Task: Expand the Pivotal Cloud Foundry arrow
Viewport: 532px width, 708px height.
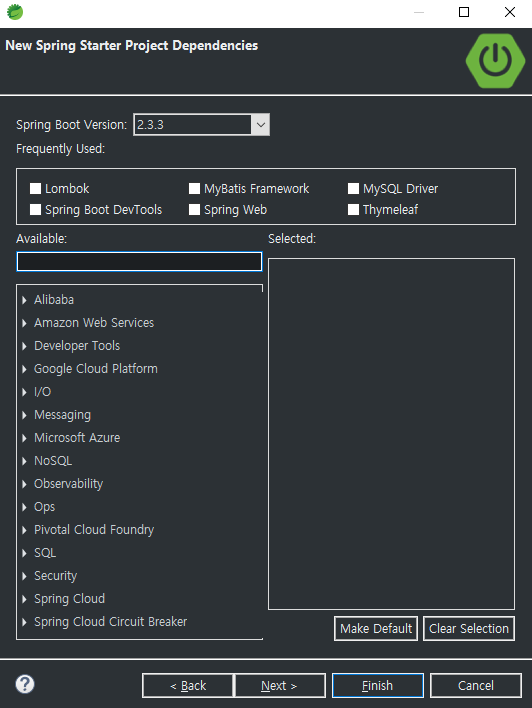Action: [24, 530]
